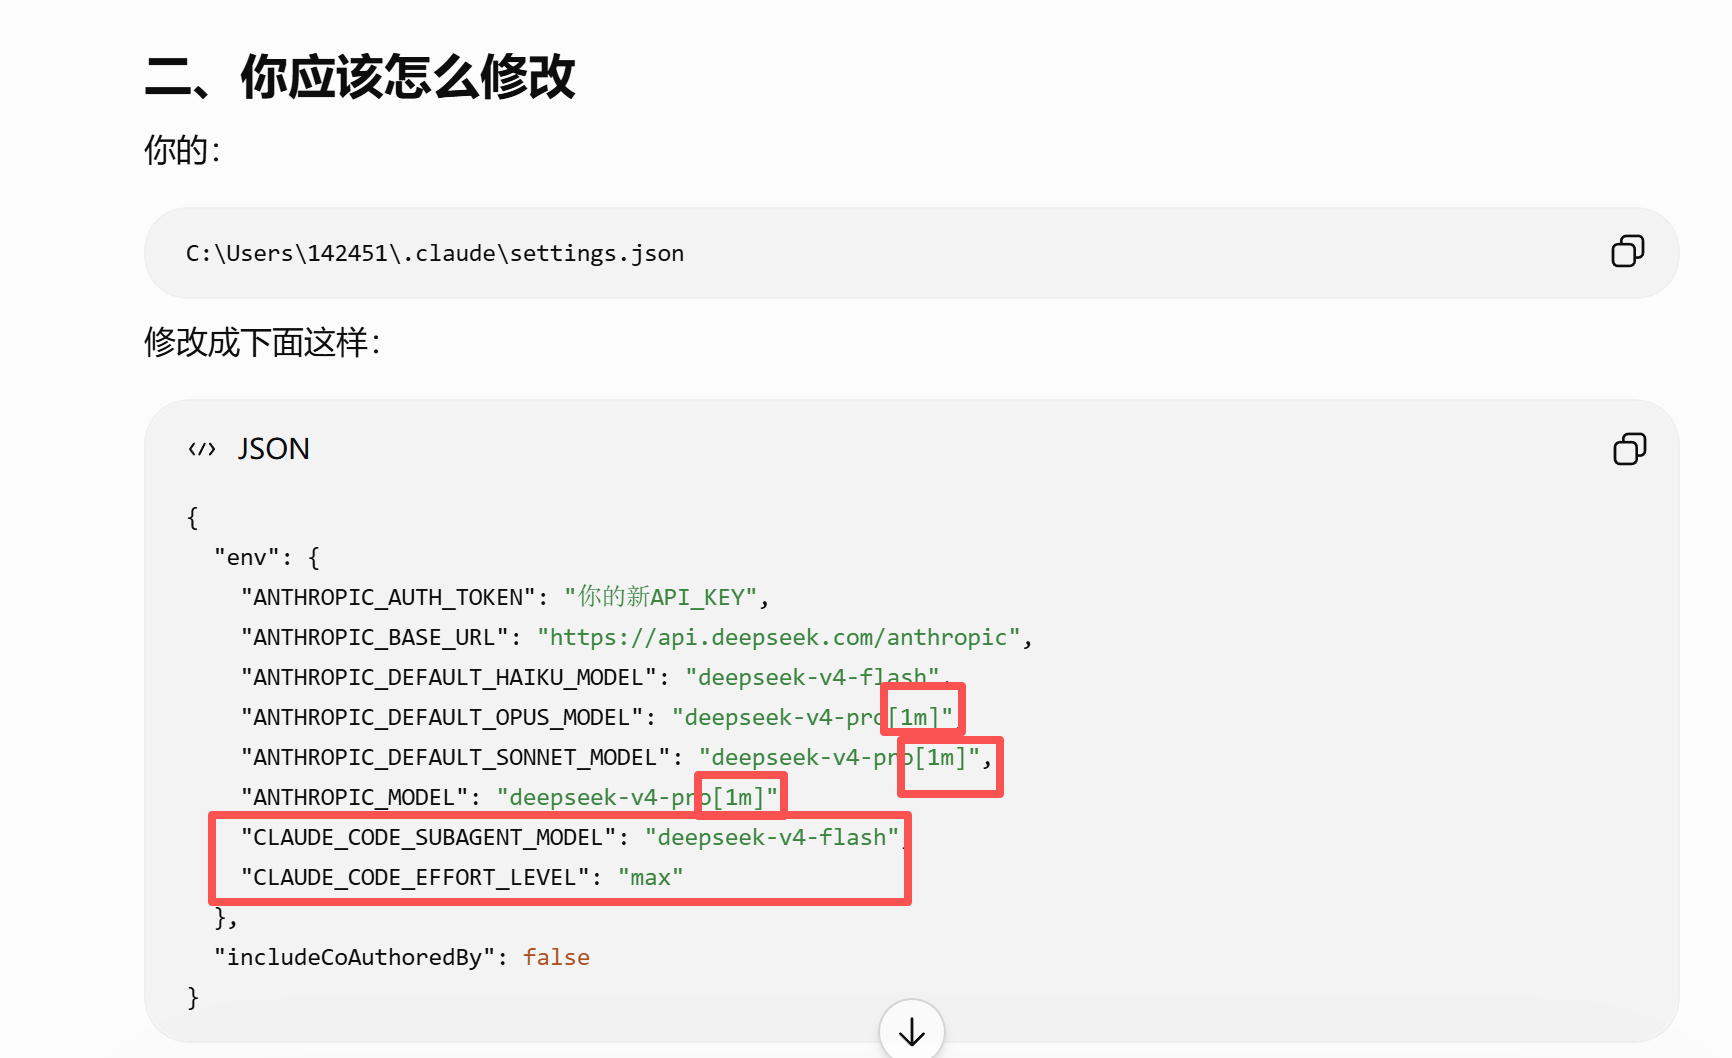Click the text 你的:
Screen dimensions: 1732x1058
(182, 150)
